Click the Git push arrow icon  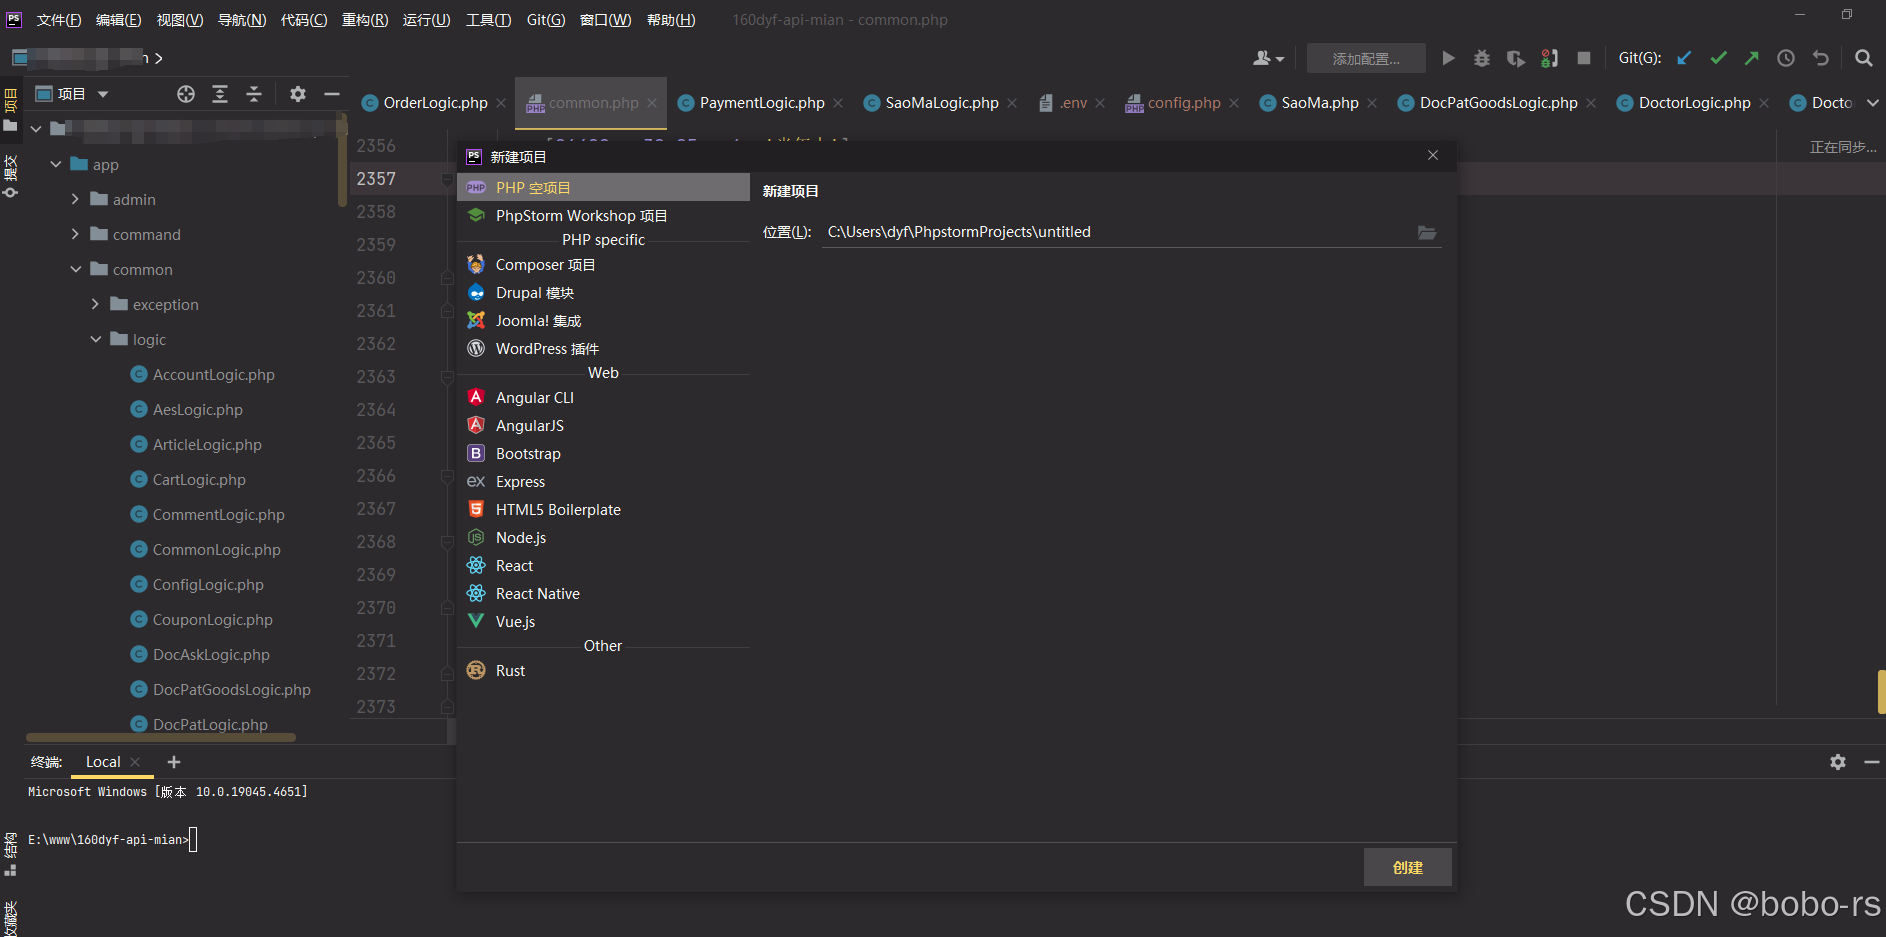(x=1752, y=58)
